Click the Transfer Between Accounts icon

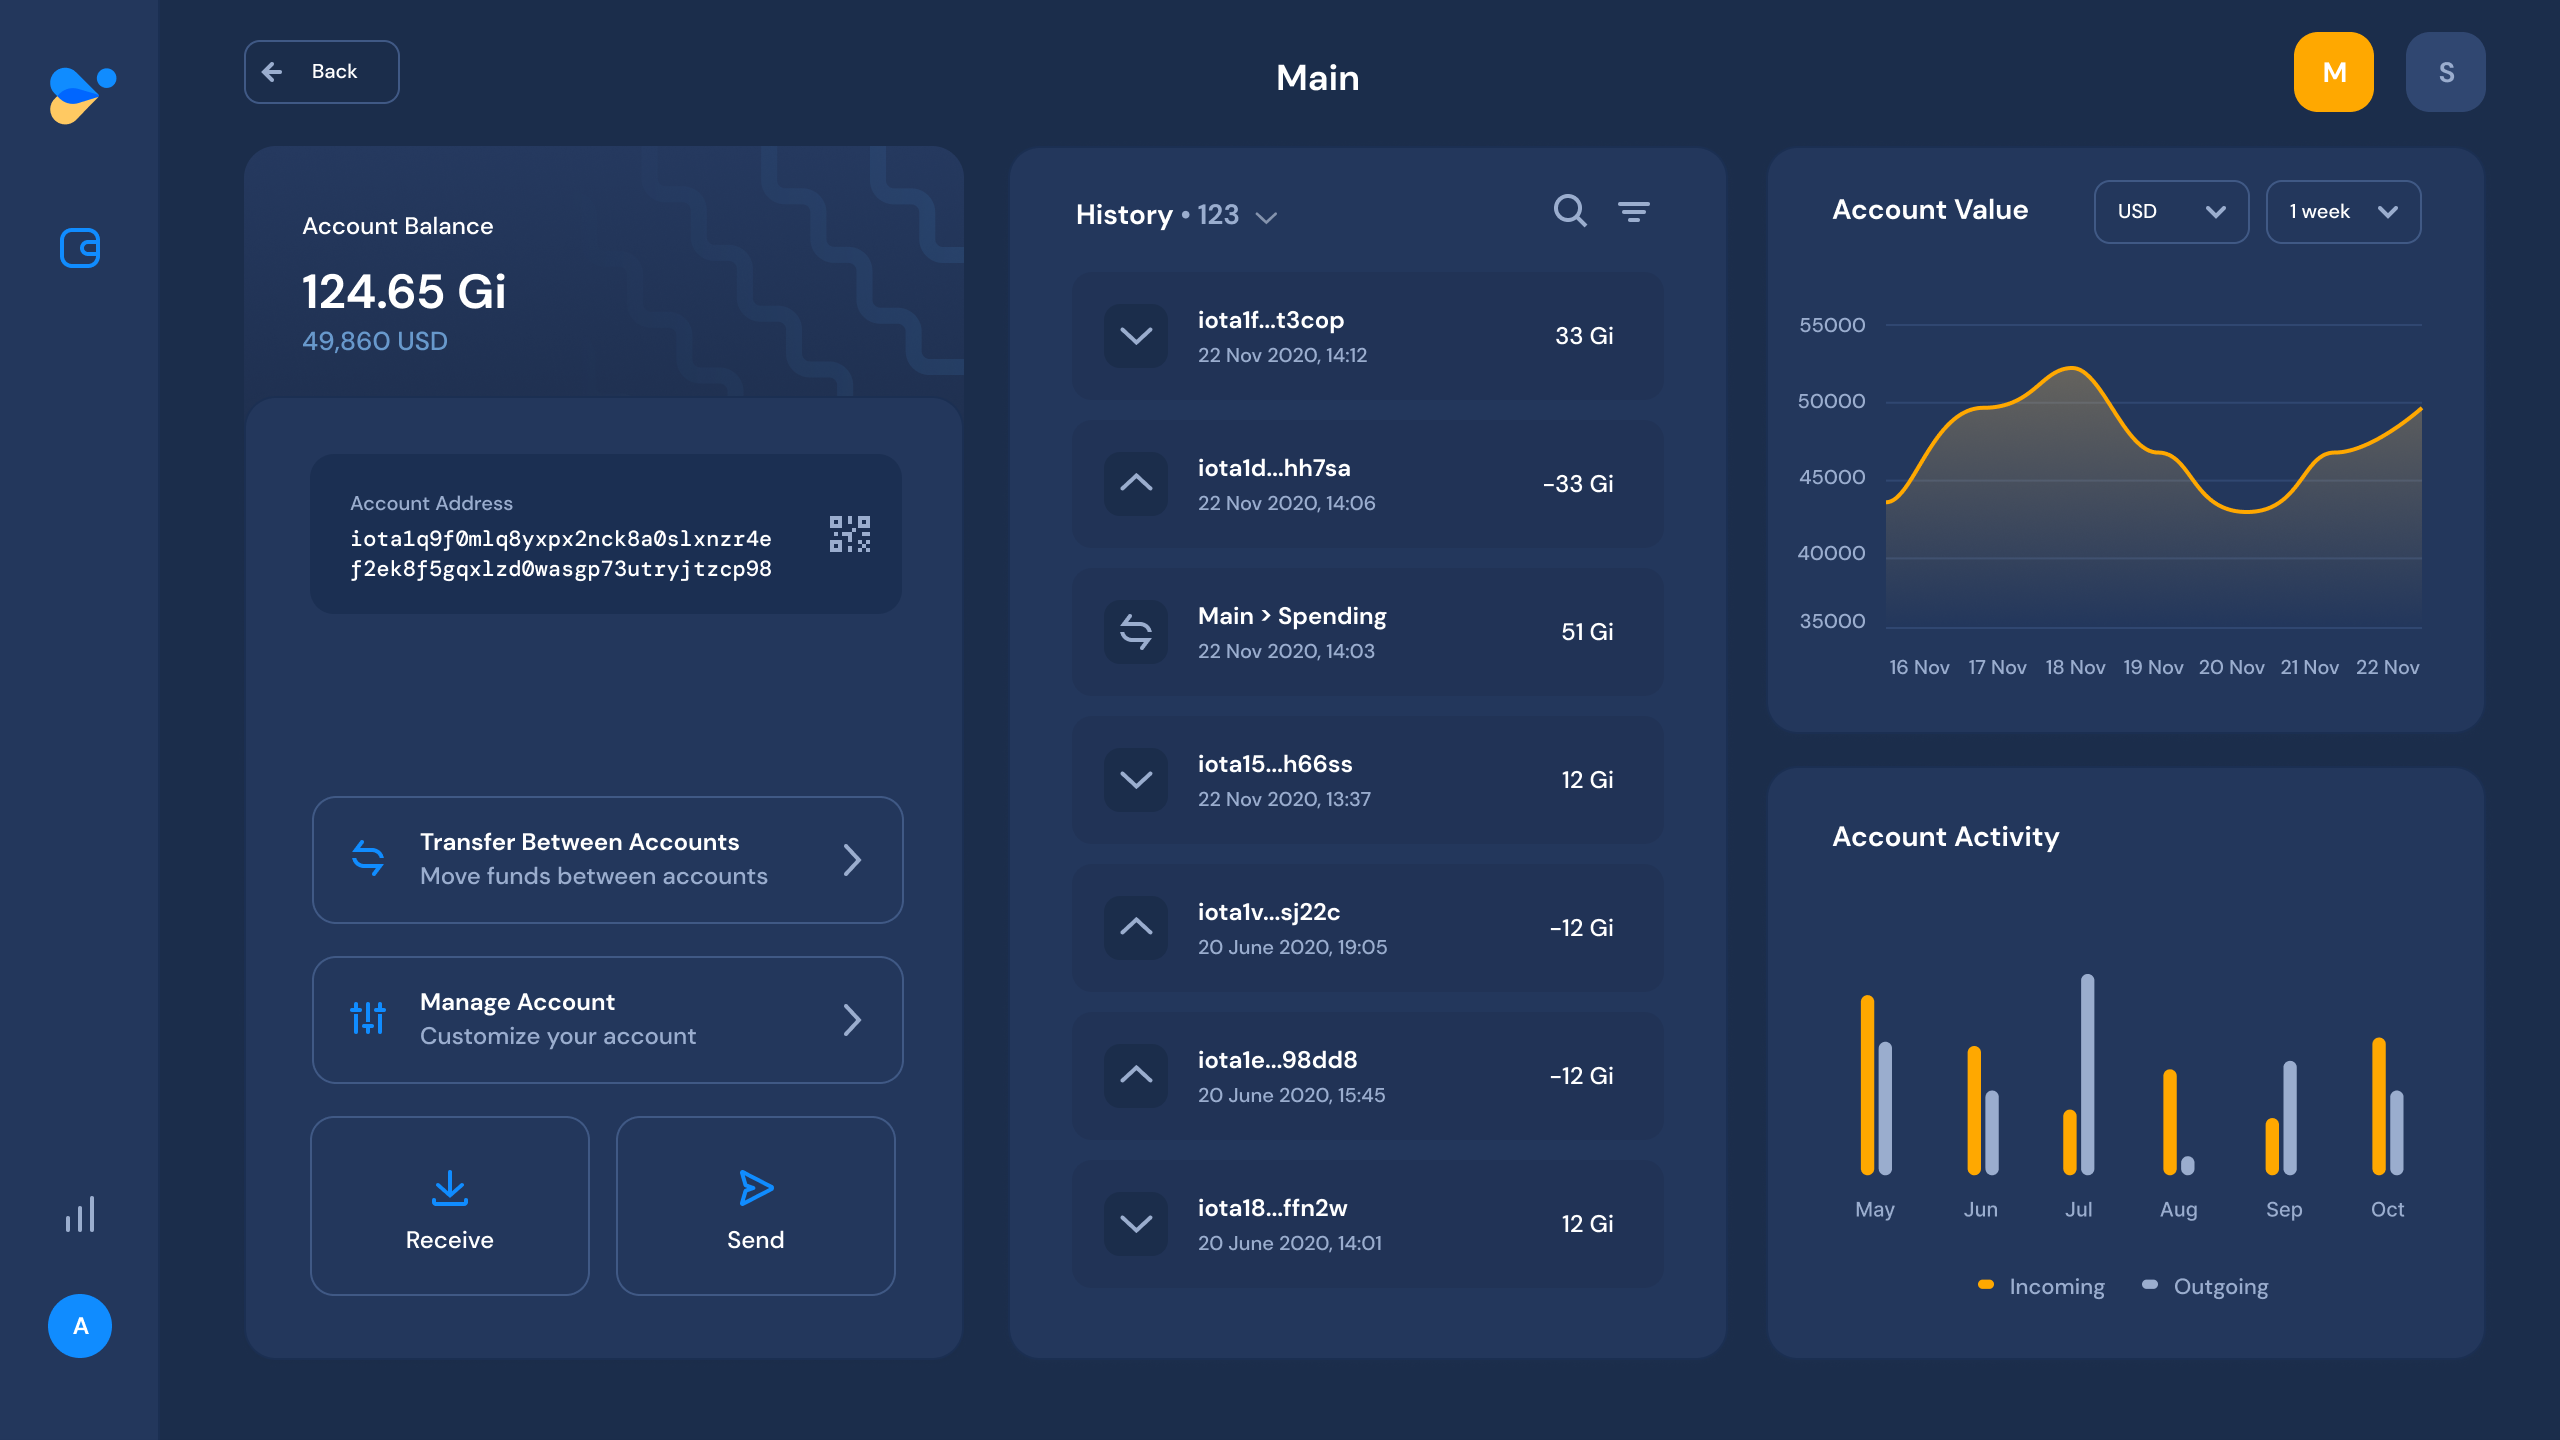366,858
